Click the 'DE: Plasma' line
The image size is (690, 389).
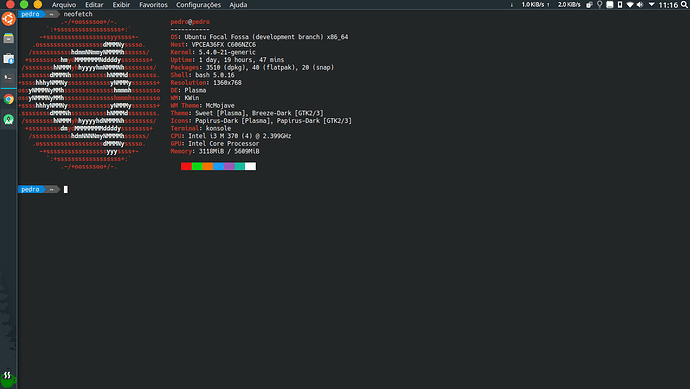coord(188,90)
